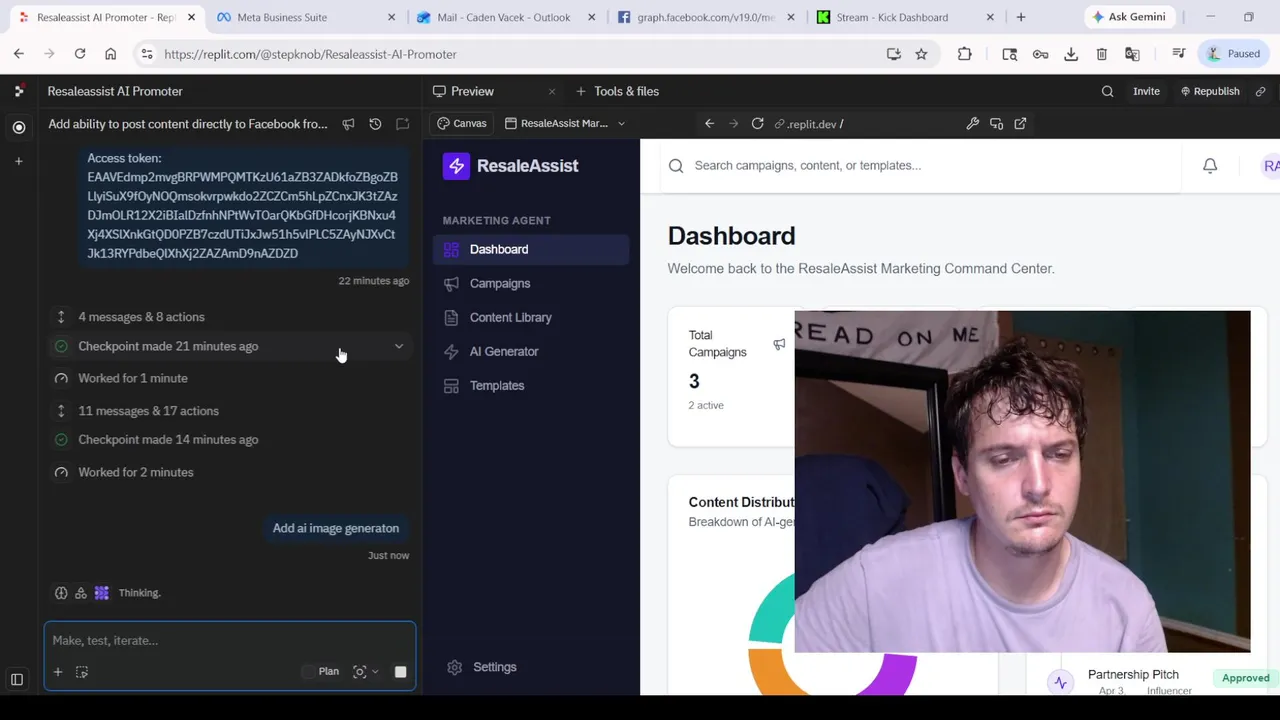This screenshot has height=720, width=1280.
Task: Expand Worked for 2 minutes entry
Action: point(135,472)
